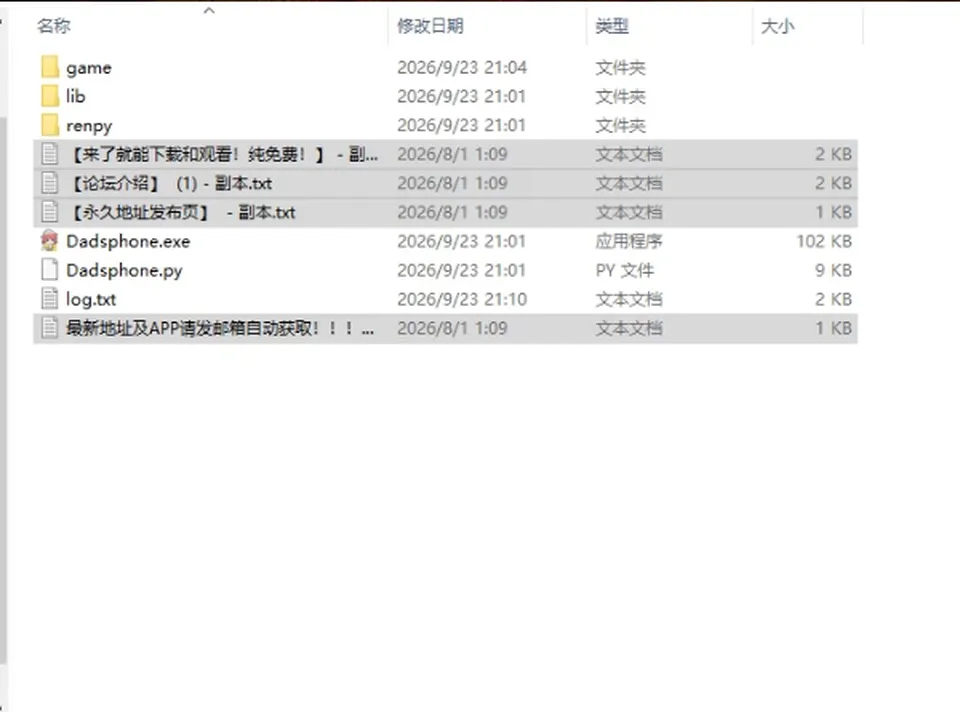
Task: Click the log.txt document icon
Action: (x=50, y=299)
